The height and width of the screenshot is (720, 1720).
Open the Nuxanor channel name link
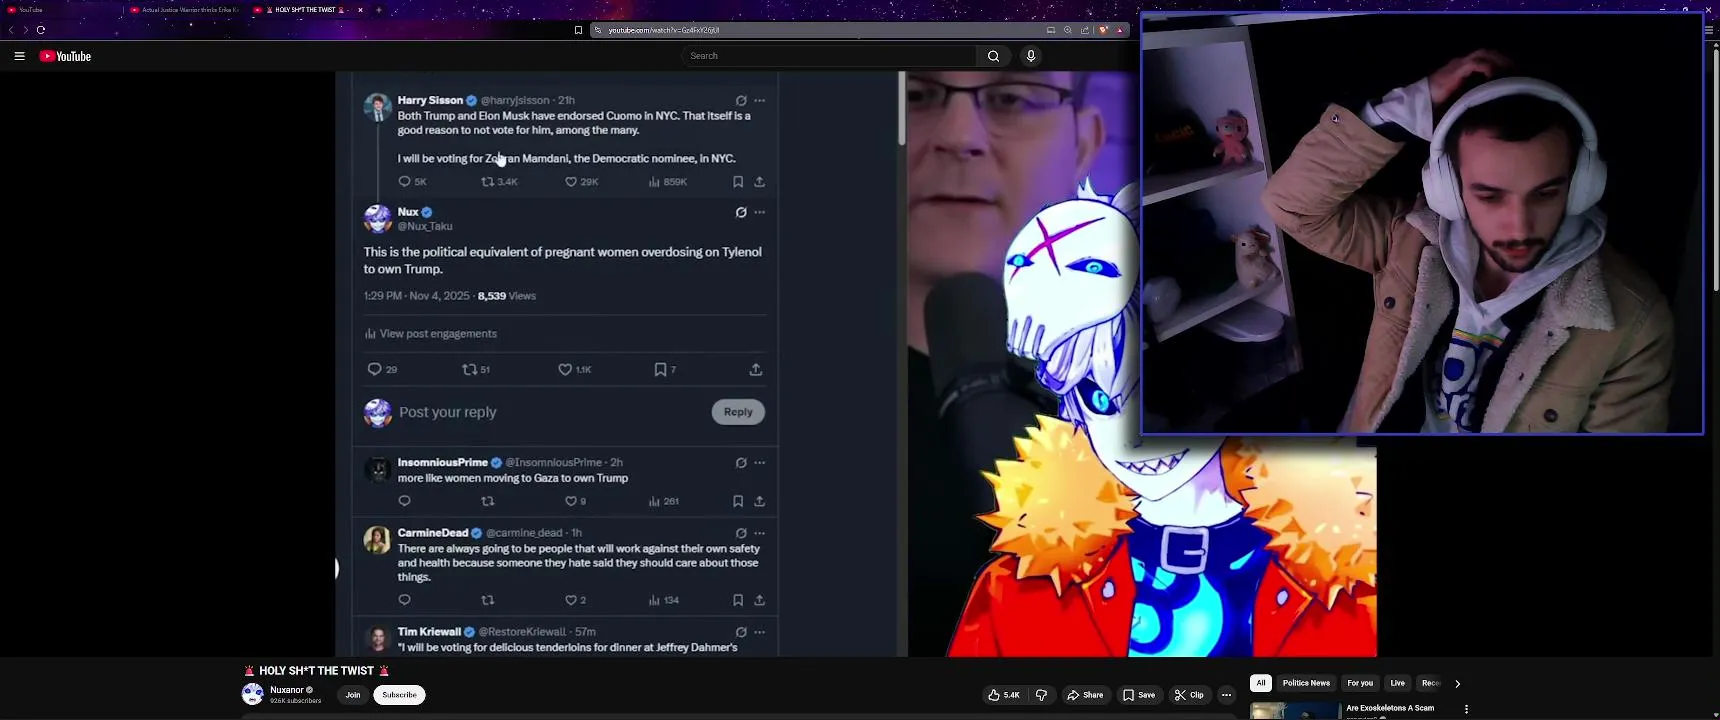287,690
